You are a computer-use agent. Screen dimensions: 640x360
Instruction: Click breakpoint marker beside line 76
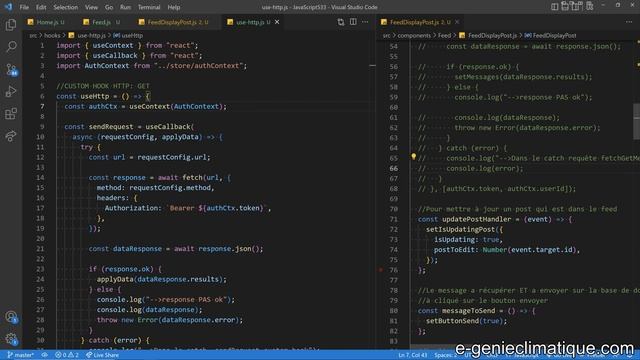coord(381,270)
